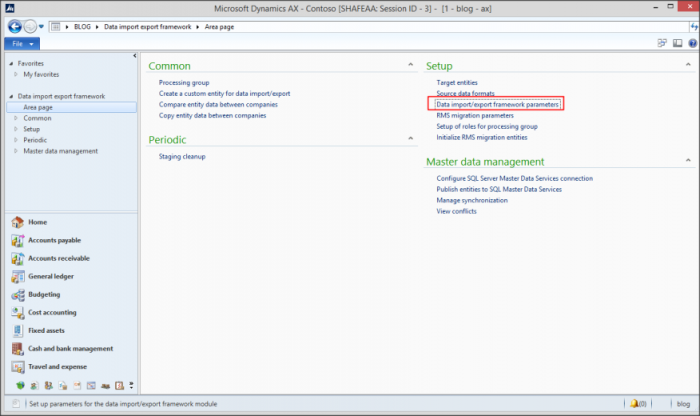Click Data import export framework breadcrumb
This screenshot has height=416, width=700.
[x=150, y=27]
